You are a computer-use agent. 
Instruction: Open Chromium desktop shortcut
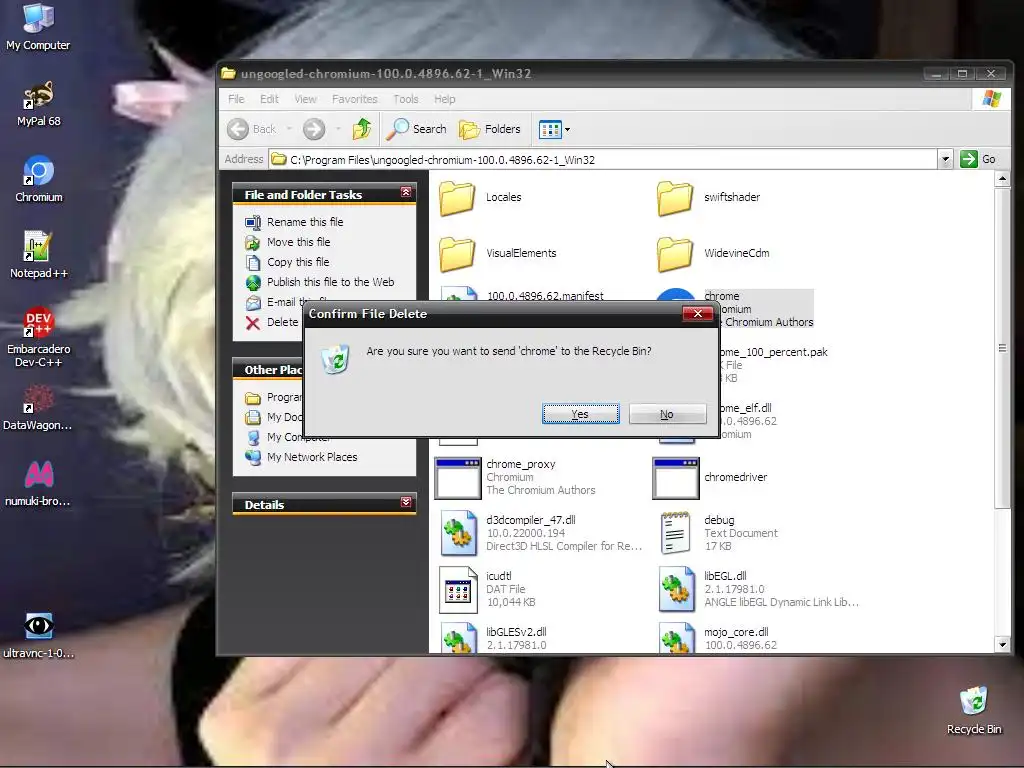tap(39, 179)
